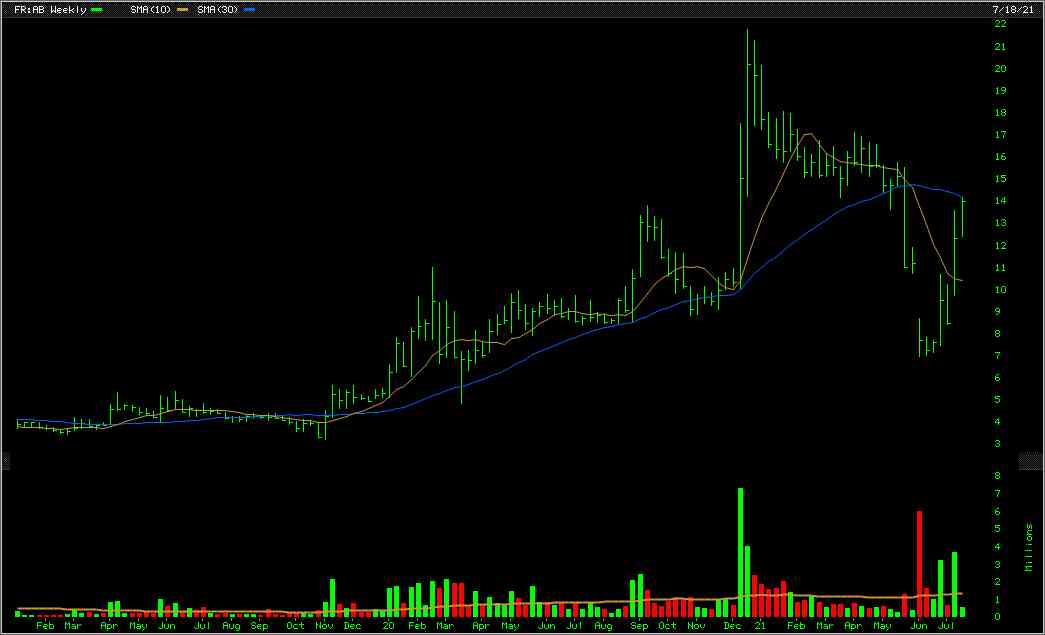1045x635 pixels.
Task: Click the vertical Millions volume label
Action: [x=1028, y=547]
